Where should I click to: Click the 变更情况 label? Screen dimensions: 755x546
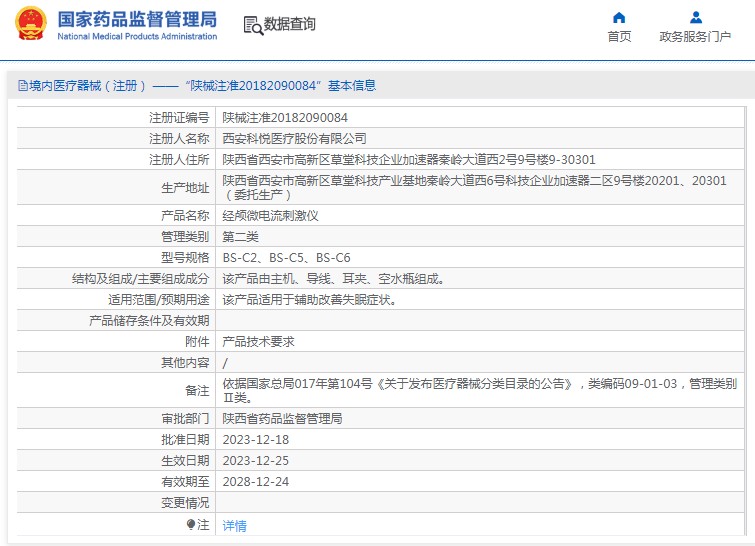point(185,503)
